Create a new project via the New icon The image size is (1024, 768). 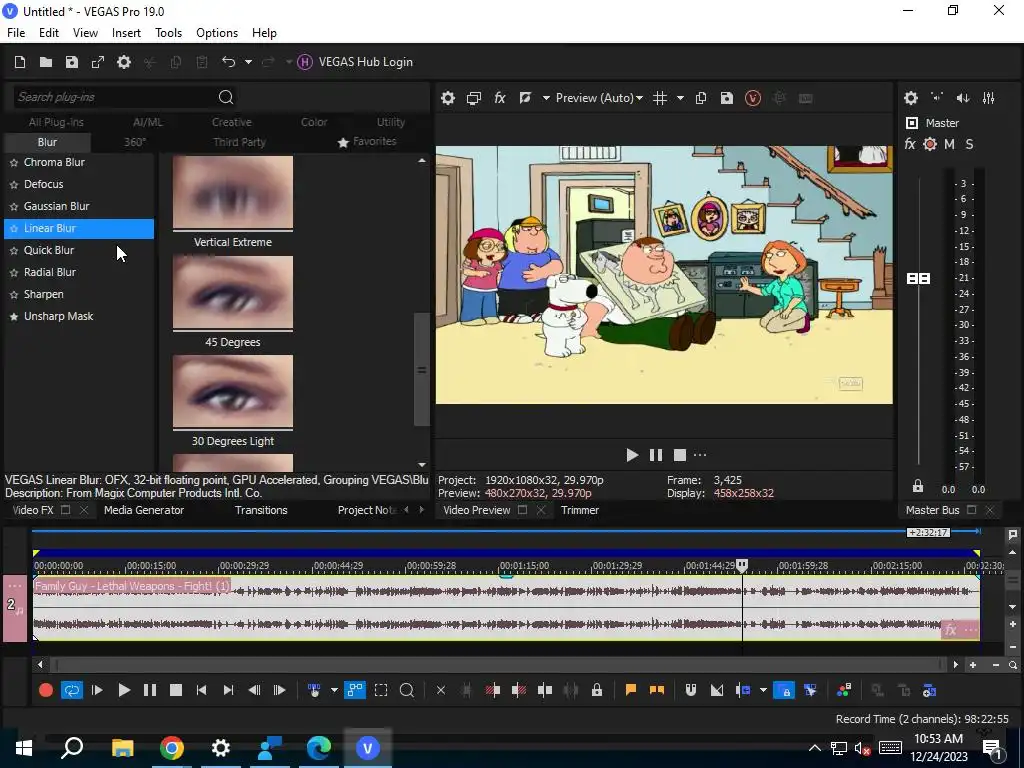tap(20, 62)
